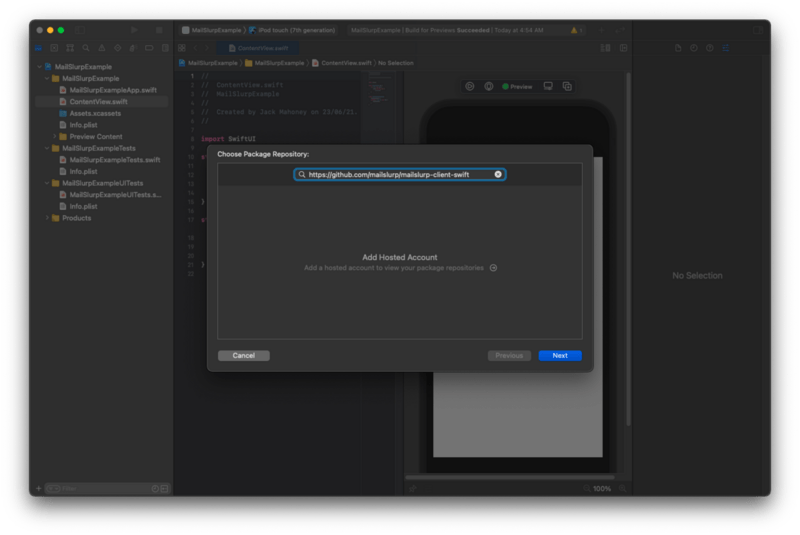This screenshot has width=800, height=535.
Task: Select the MailSlurpExample scheme in the toolbar
Action: pyautogui.click(x=212, y=30)
